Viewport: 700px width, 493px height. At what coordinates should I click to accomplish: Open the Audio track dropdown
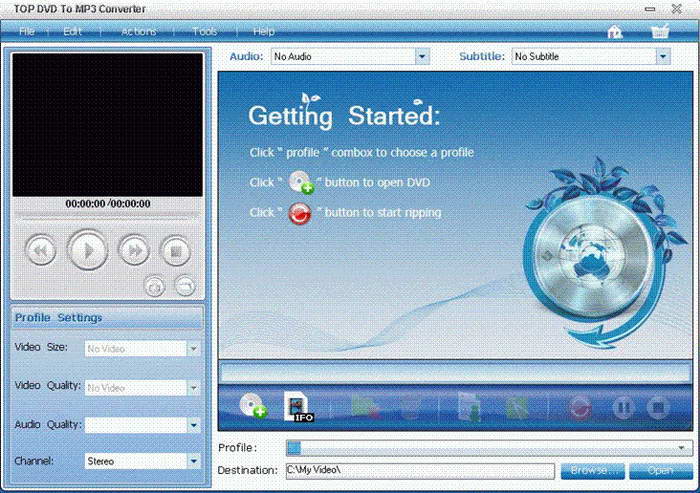pos(422,57)
